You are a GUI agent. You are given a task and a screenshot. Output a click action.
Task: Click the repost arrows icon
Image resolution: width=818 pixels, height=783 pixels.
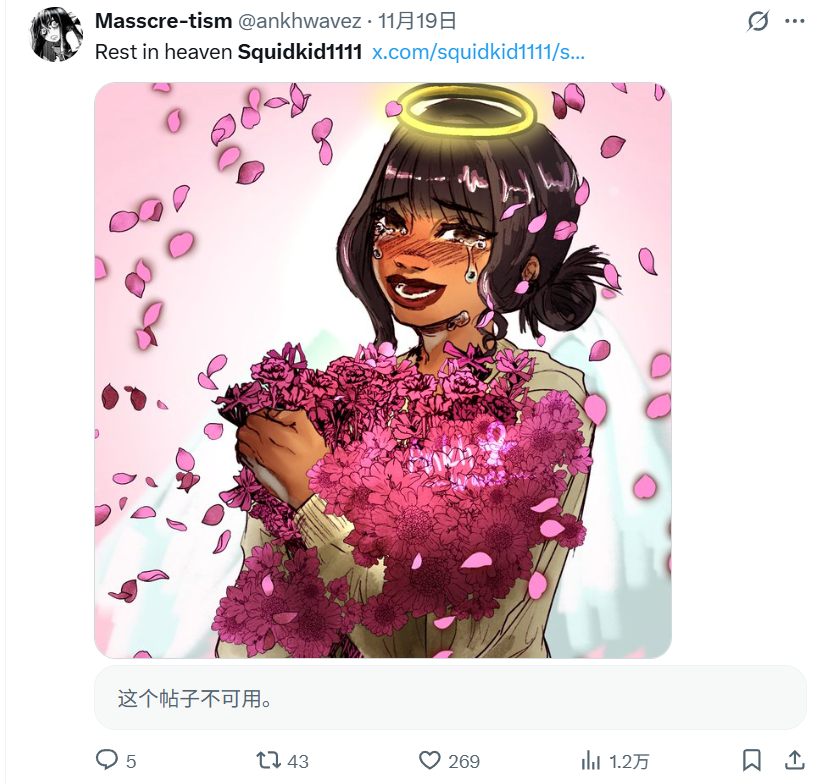point(269,760)
